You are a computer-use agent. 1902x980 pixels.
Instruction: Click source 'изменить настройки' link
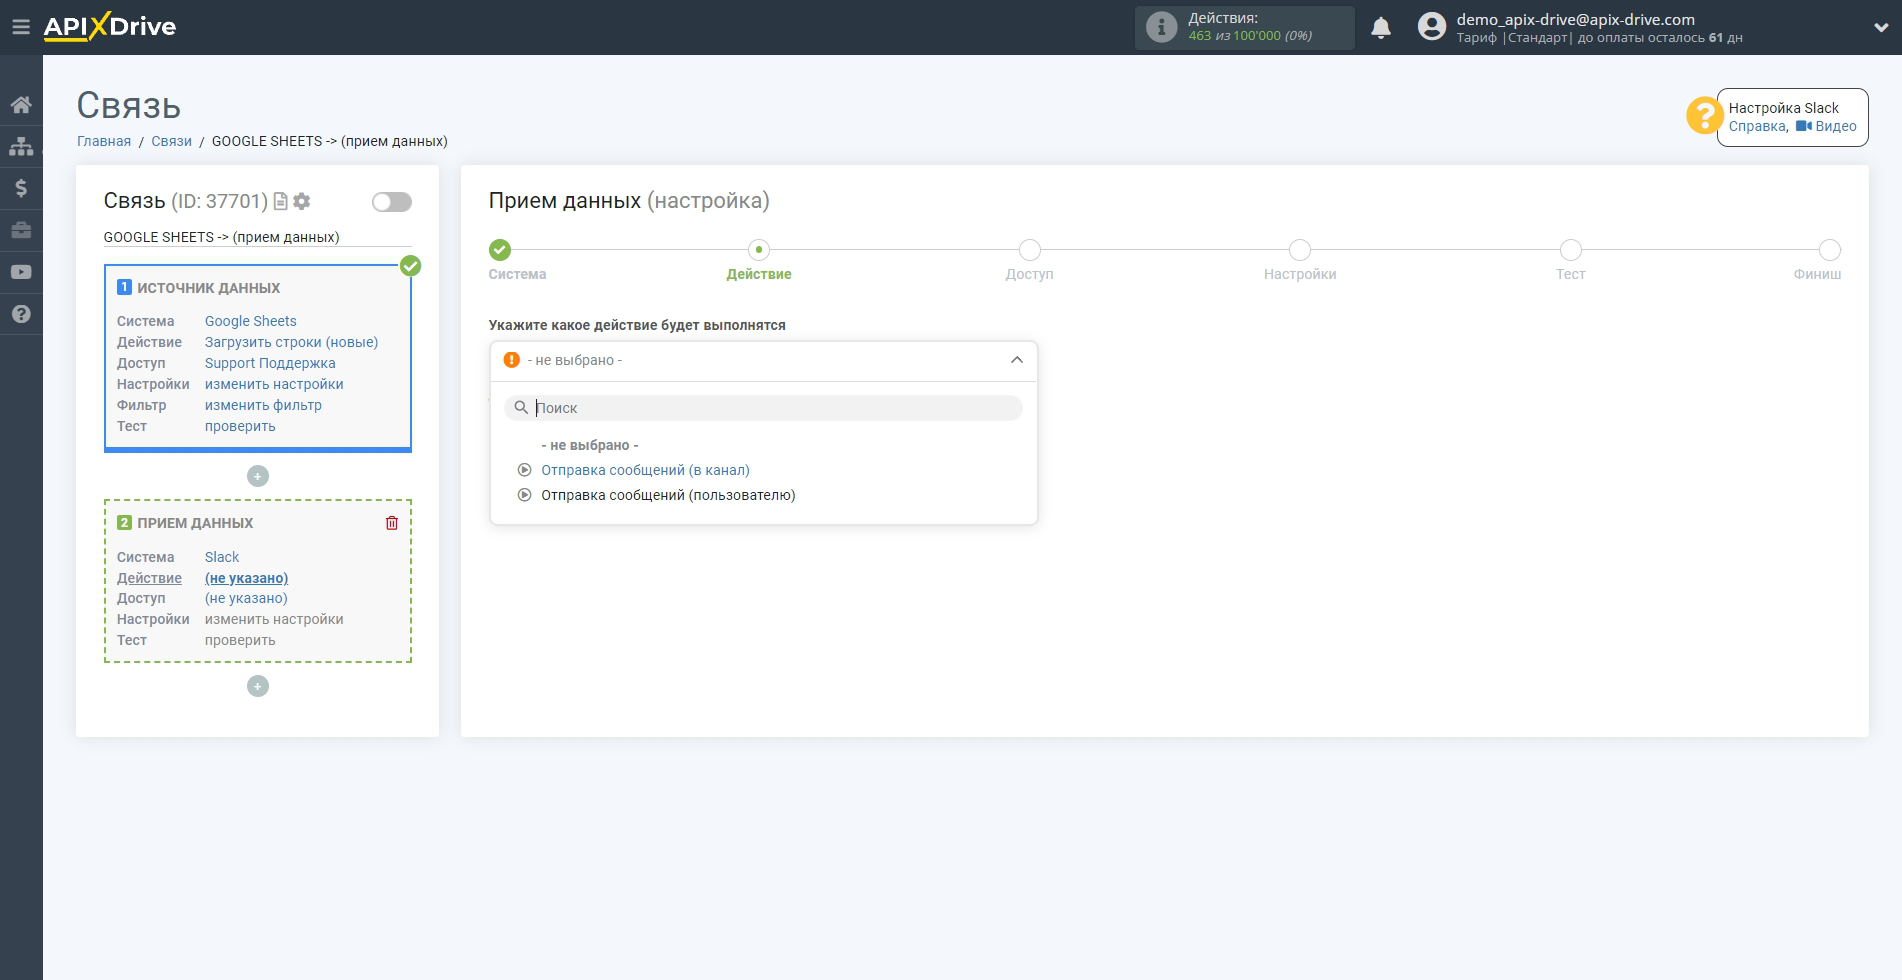coord(274,384)
